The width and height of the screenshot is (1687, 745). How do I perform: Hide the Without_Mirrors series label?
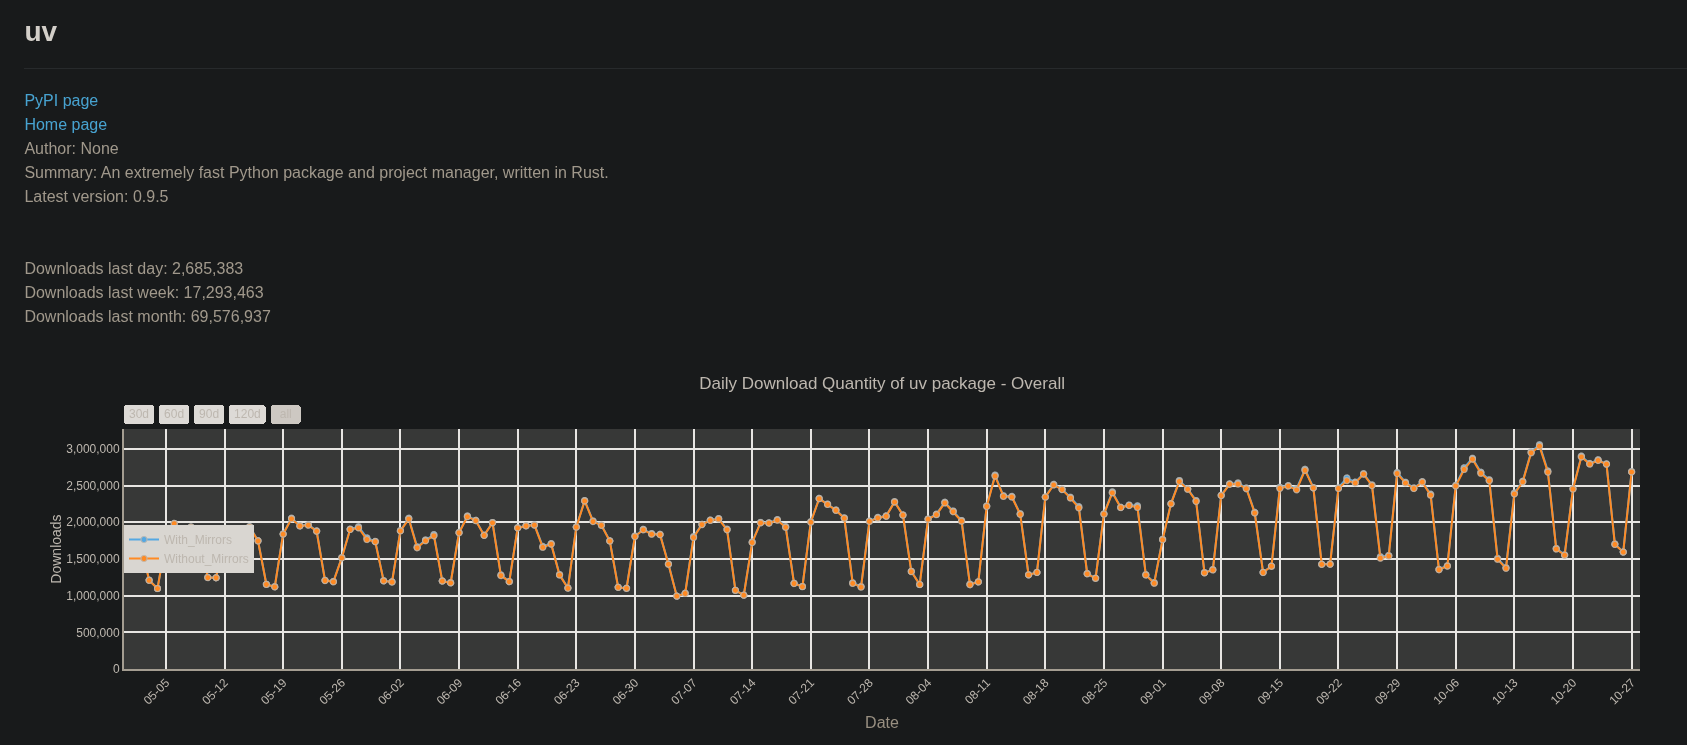click(206, 559)
